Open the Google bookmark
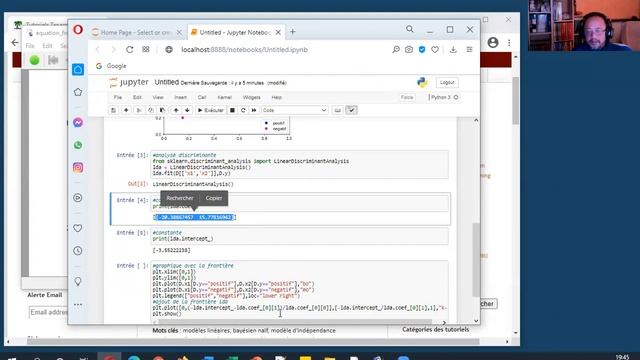Screen dimensions: 640x360 pyautogui.click(x=111, y=66)
